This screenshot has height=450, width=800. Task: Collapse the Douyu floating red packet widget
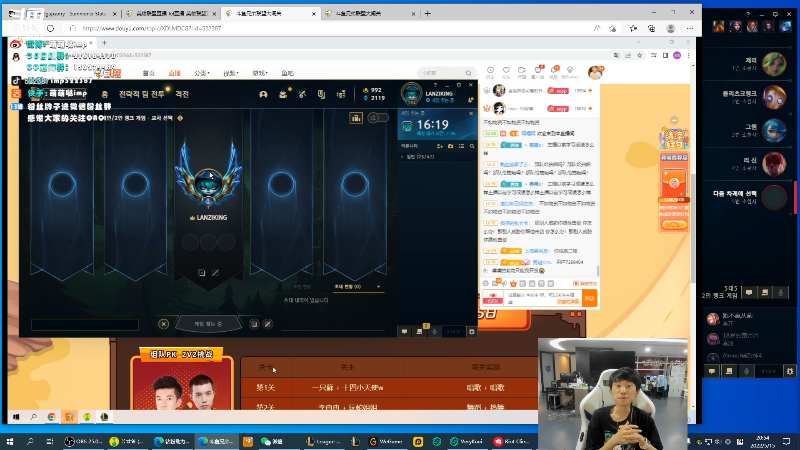coord(674,120)
